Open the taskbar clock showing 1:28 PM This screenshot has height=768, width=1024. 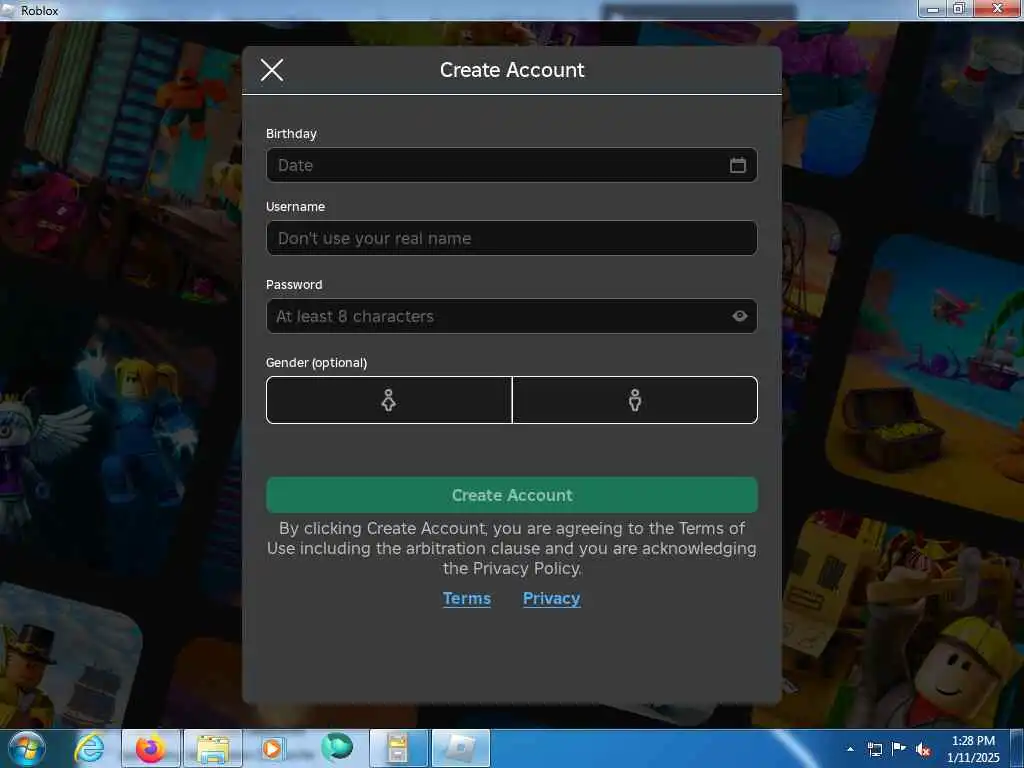pyautogui.click(x=973, y=749)
